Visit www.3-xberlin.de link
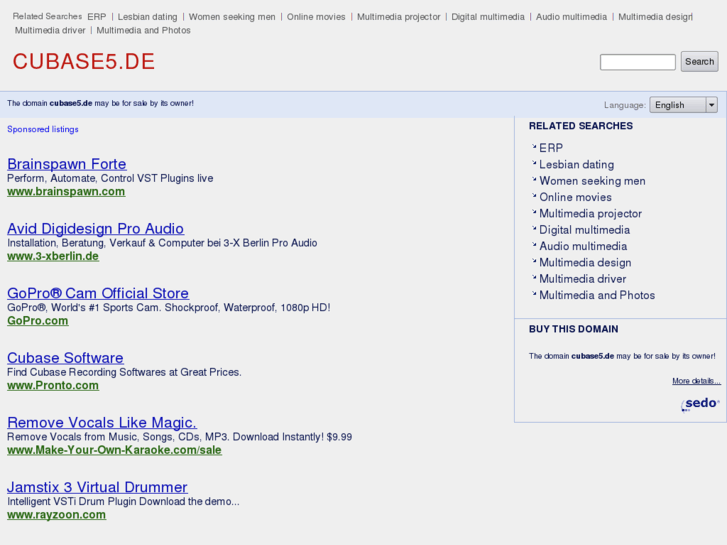The image size is (727, 545). point(53,256)
